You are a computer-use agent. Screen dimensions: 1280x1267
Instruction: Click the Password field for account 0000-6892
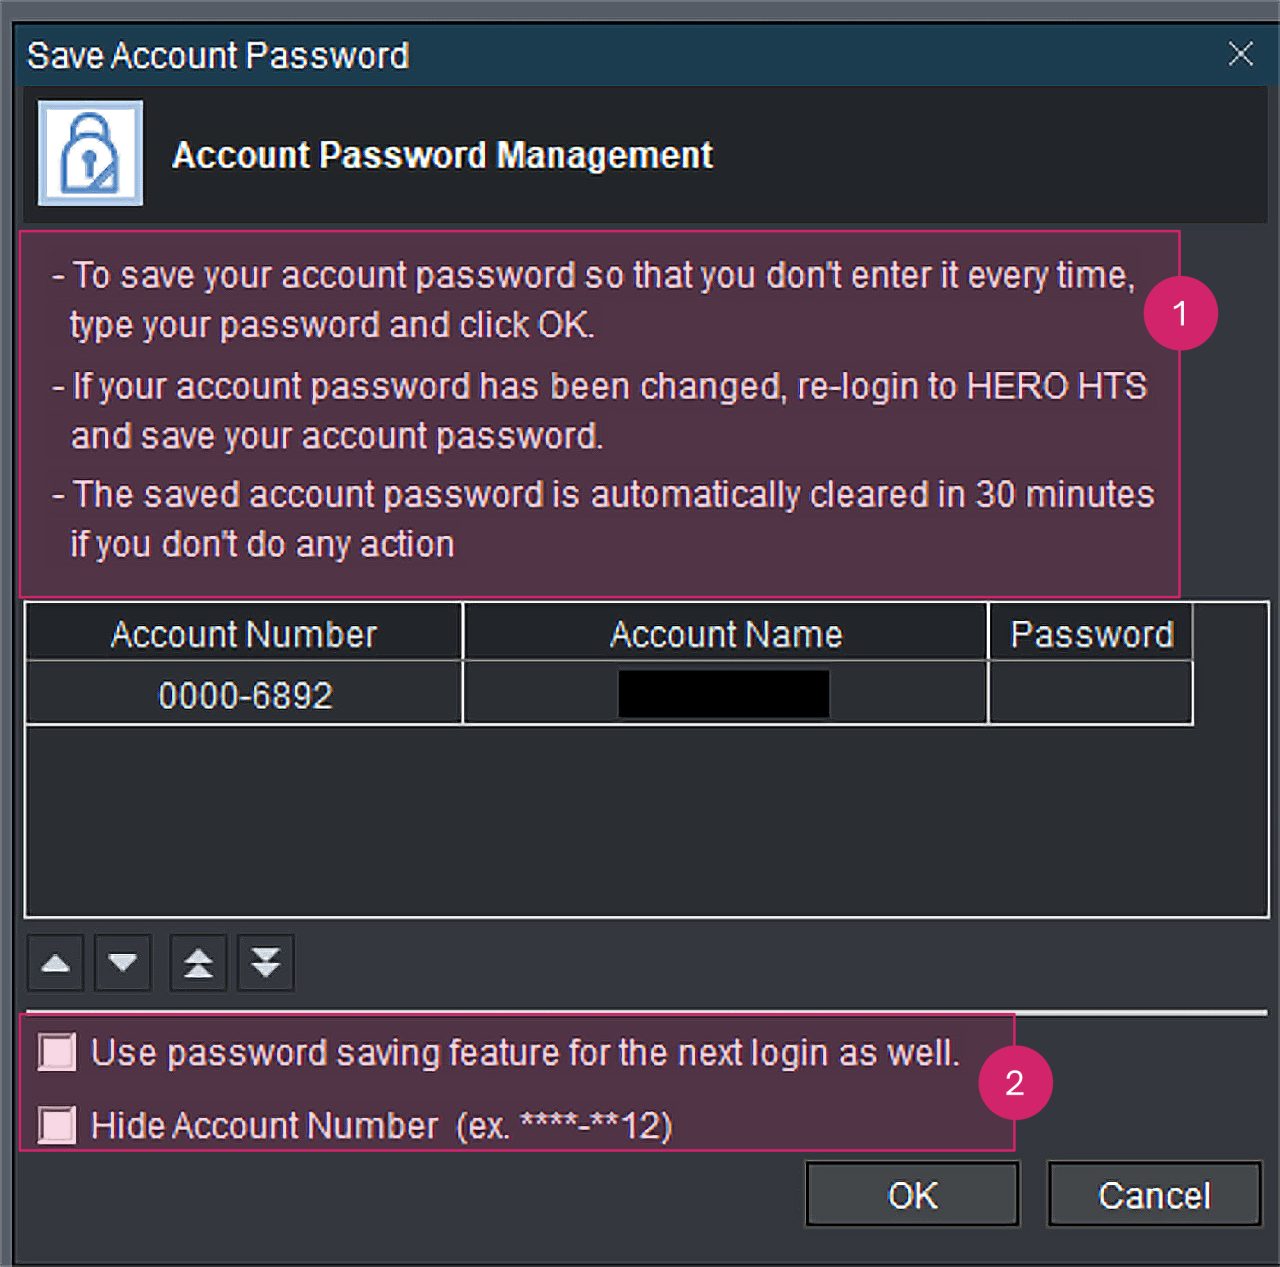point(1090,694)
